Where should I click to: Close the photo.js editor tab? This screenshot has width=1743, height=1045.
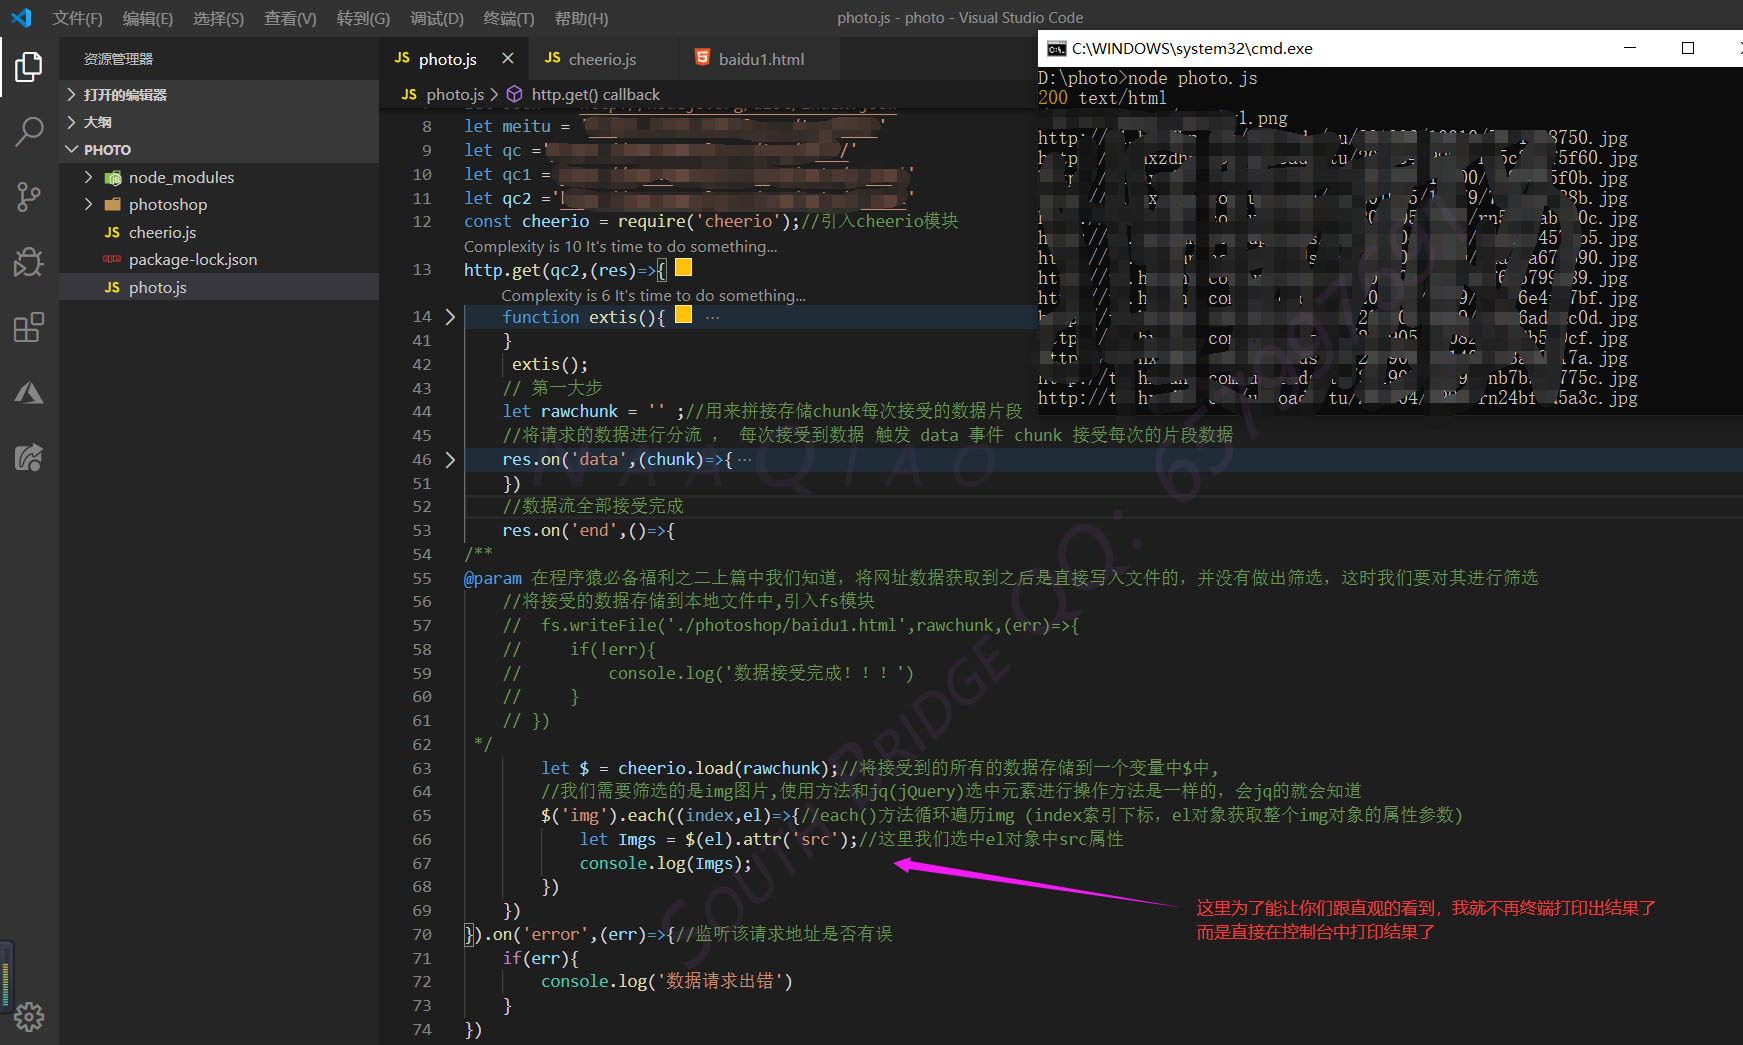pyautogui.click(x=508, y=59)
